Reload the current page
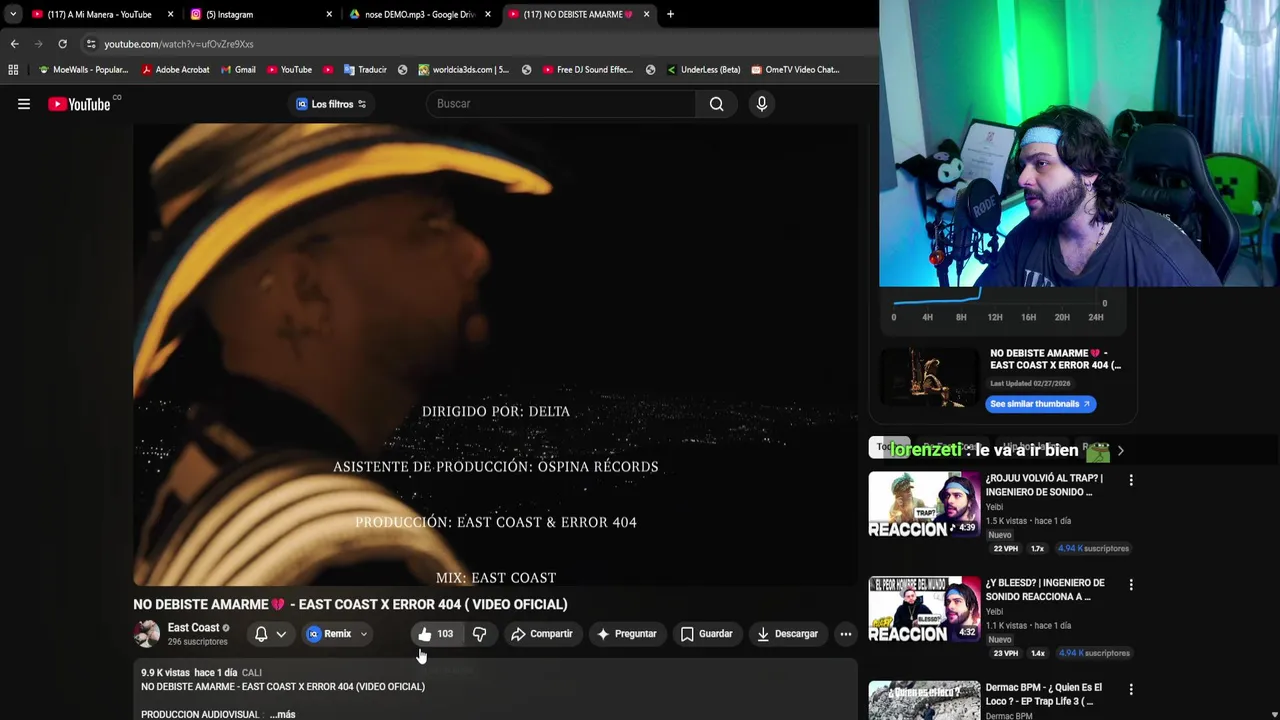This screenshot has width=1280, height=720. [62, 44]
